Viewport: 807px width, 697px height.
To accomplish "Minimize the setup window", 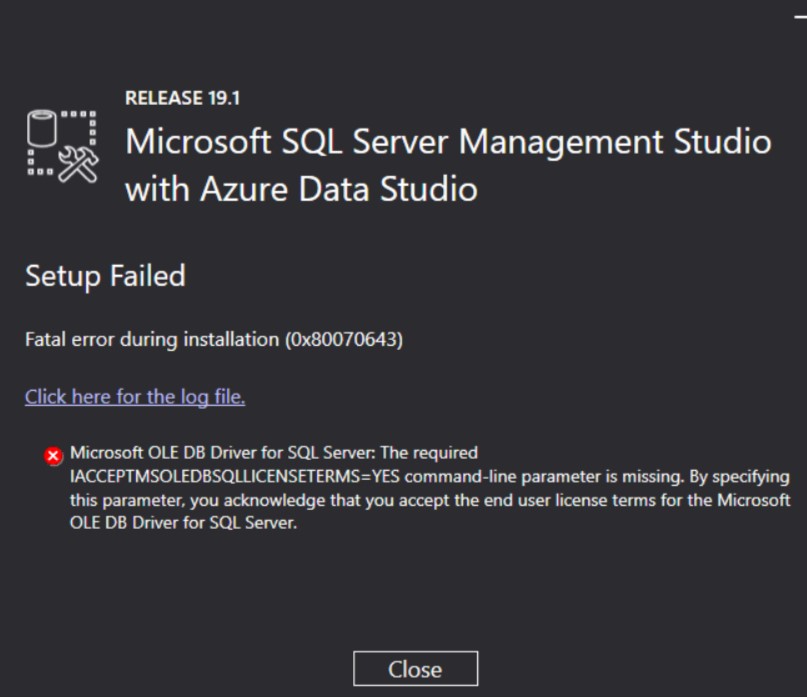I will pos(800,17).
